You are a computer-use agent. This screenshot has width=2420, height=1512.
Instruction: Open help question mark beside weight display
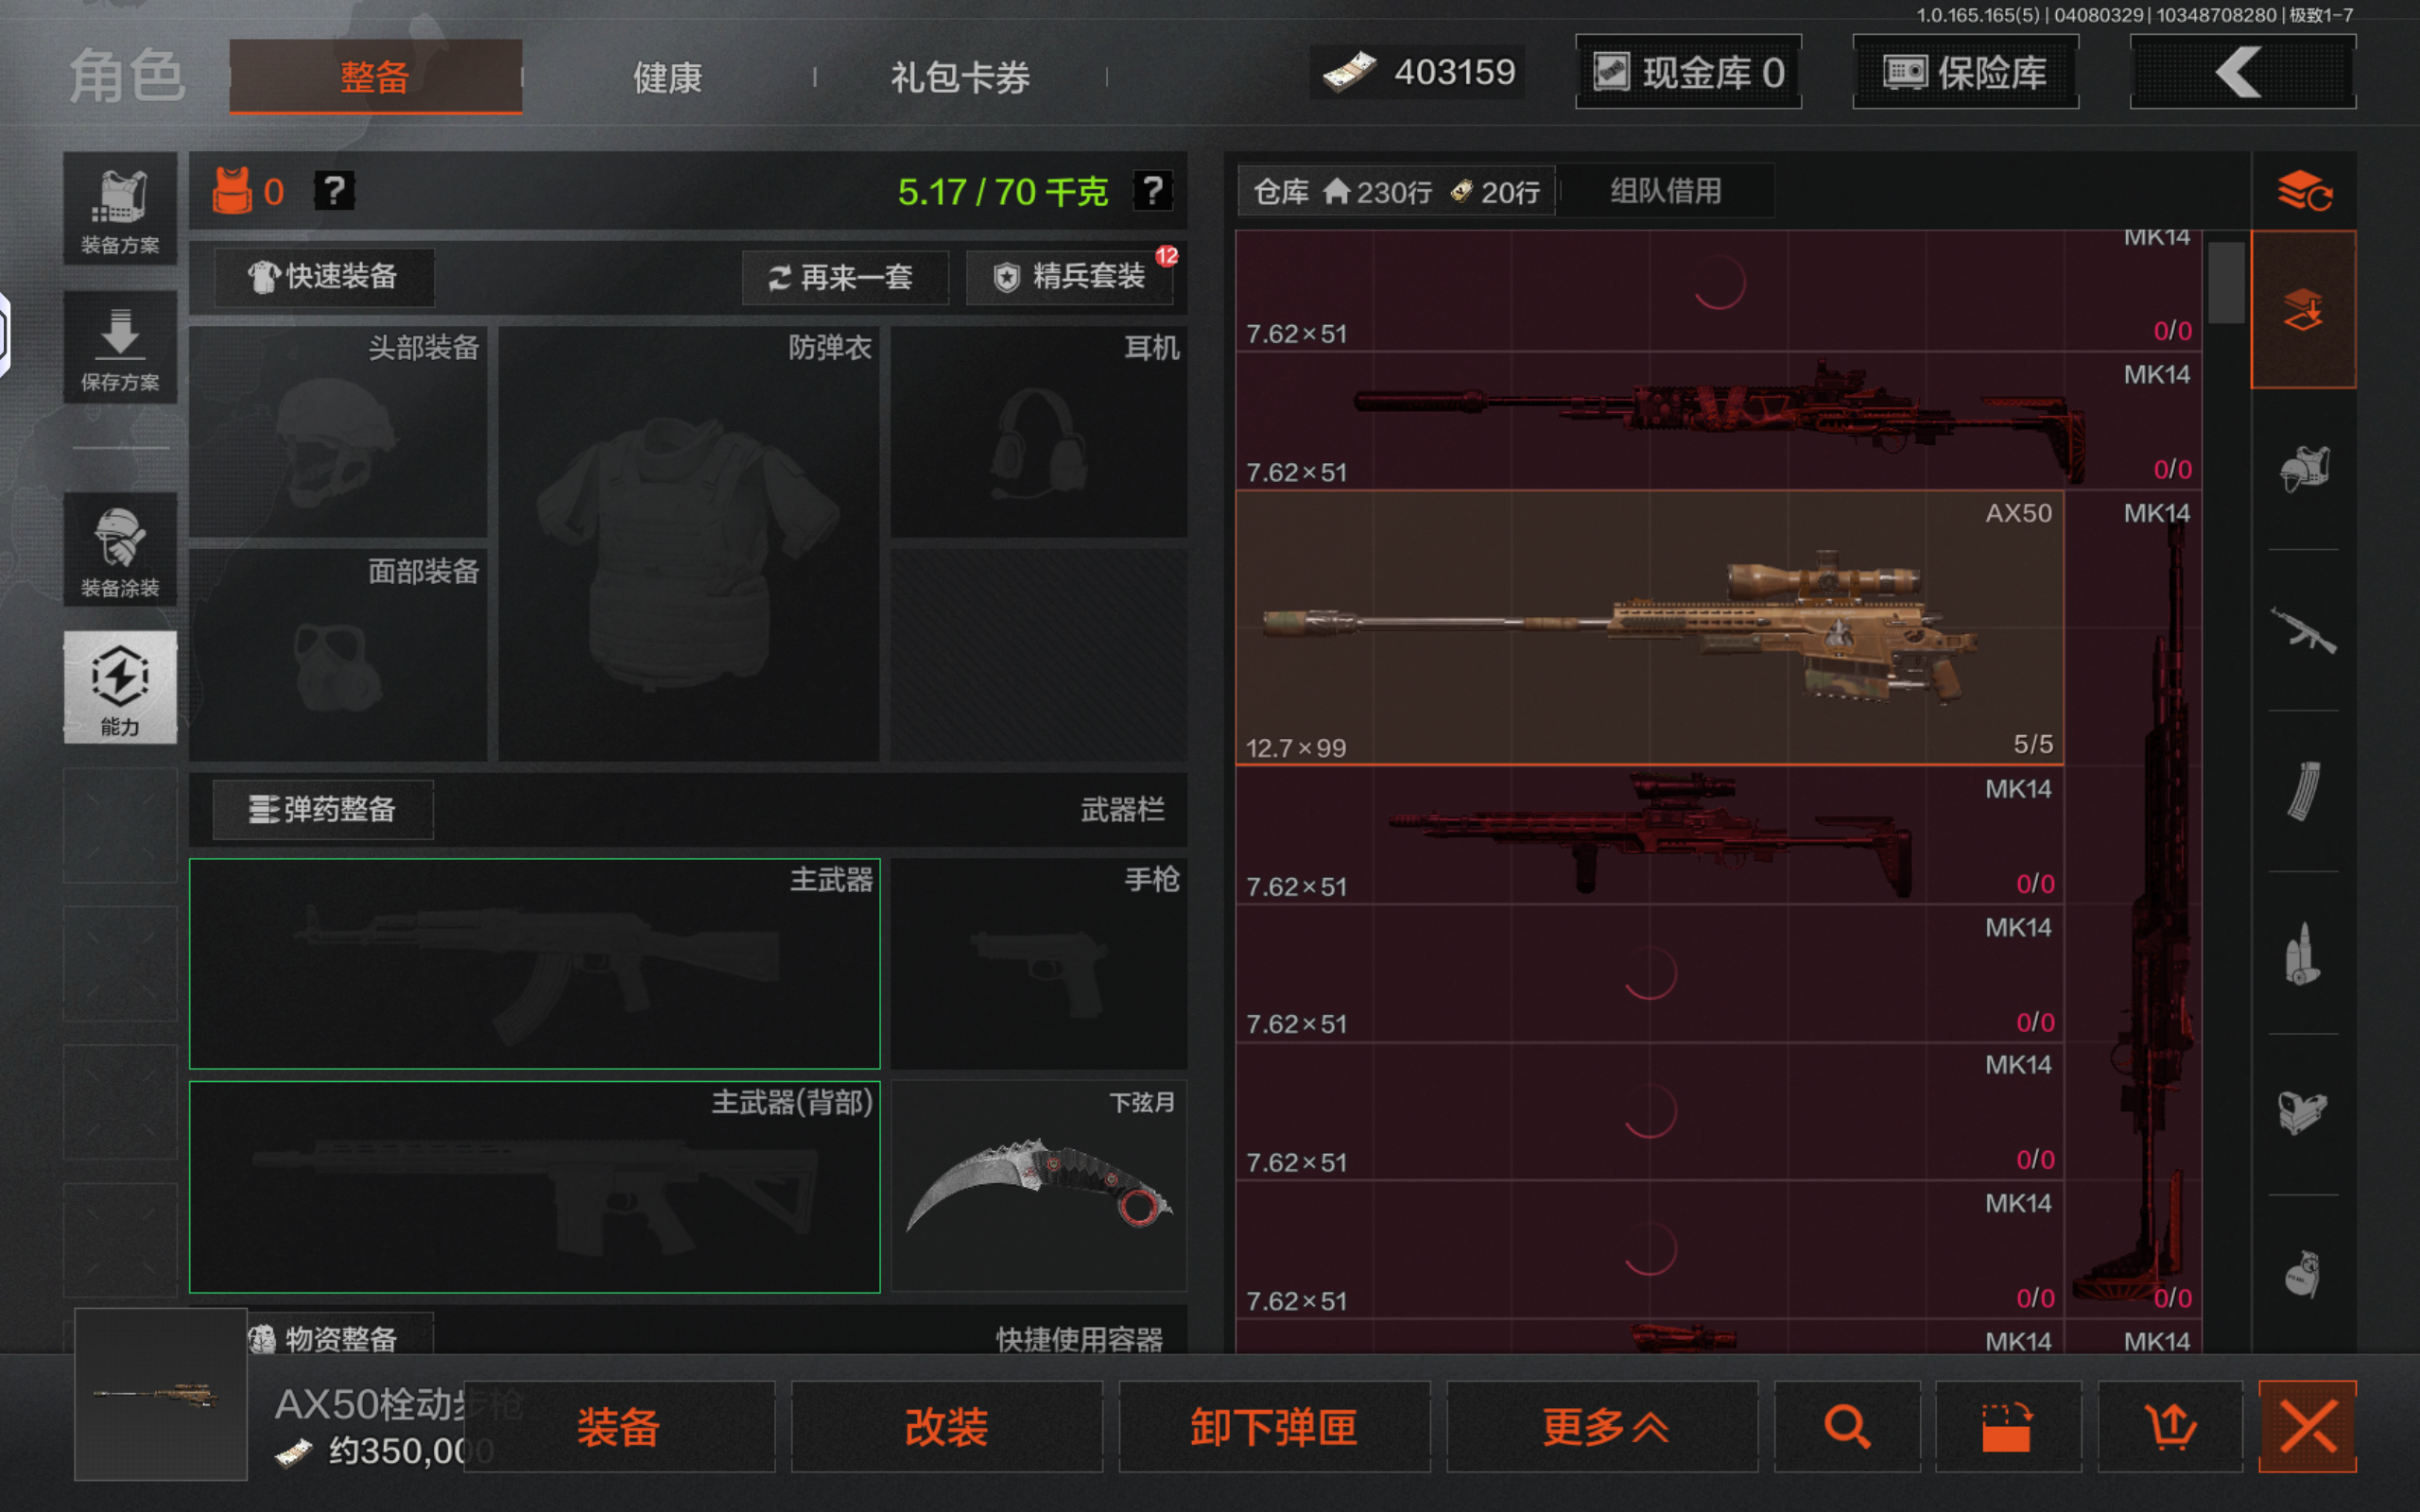pyautogui.click(x=1153, y=190)
